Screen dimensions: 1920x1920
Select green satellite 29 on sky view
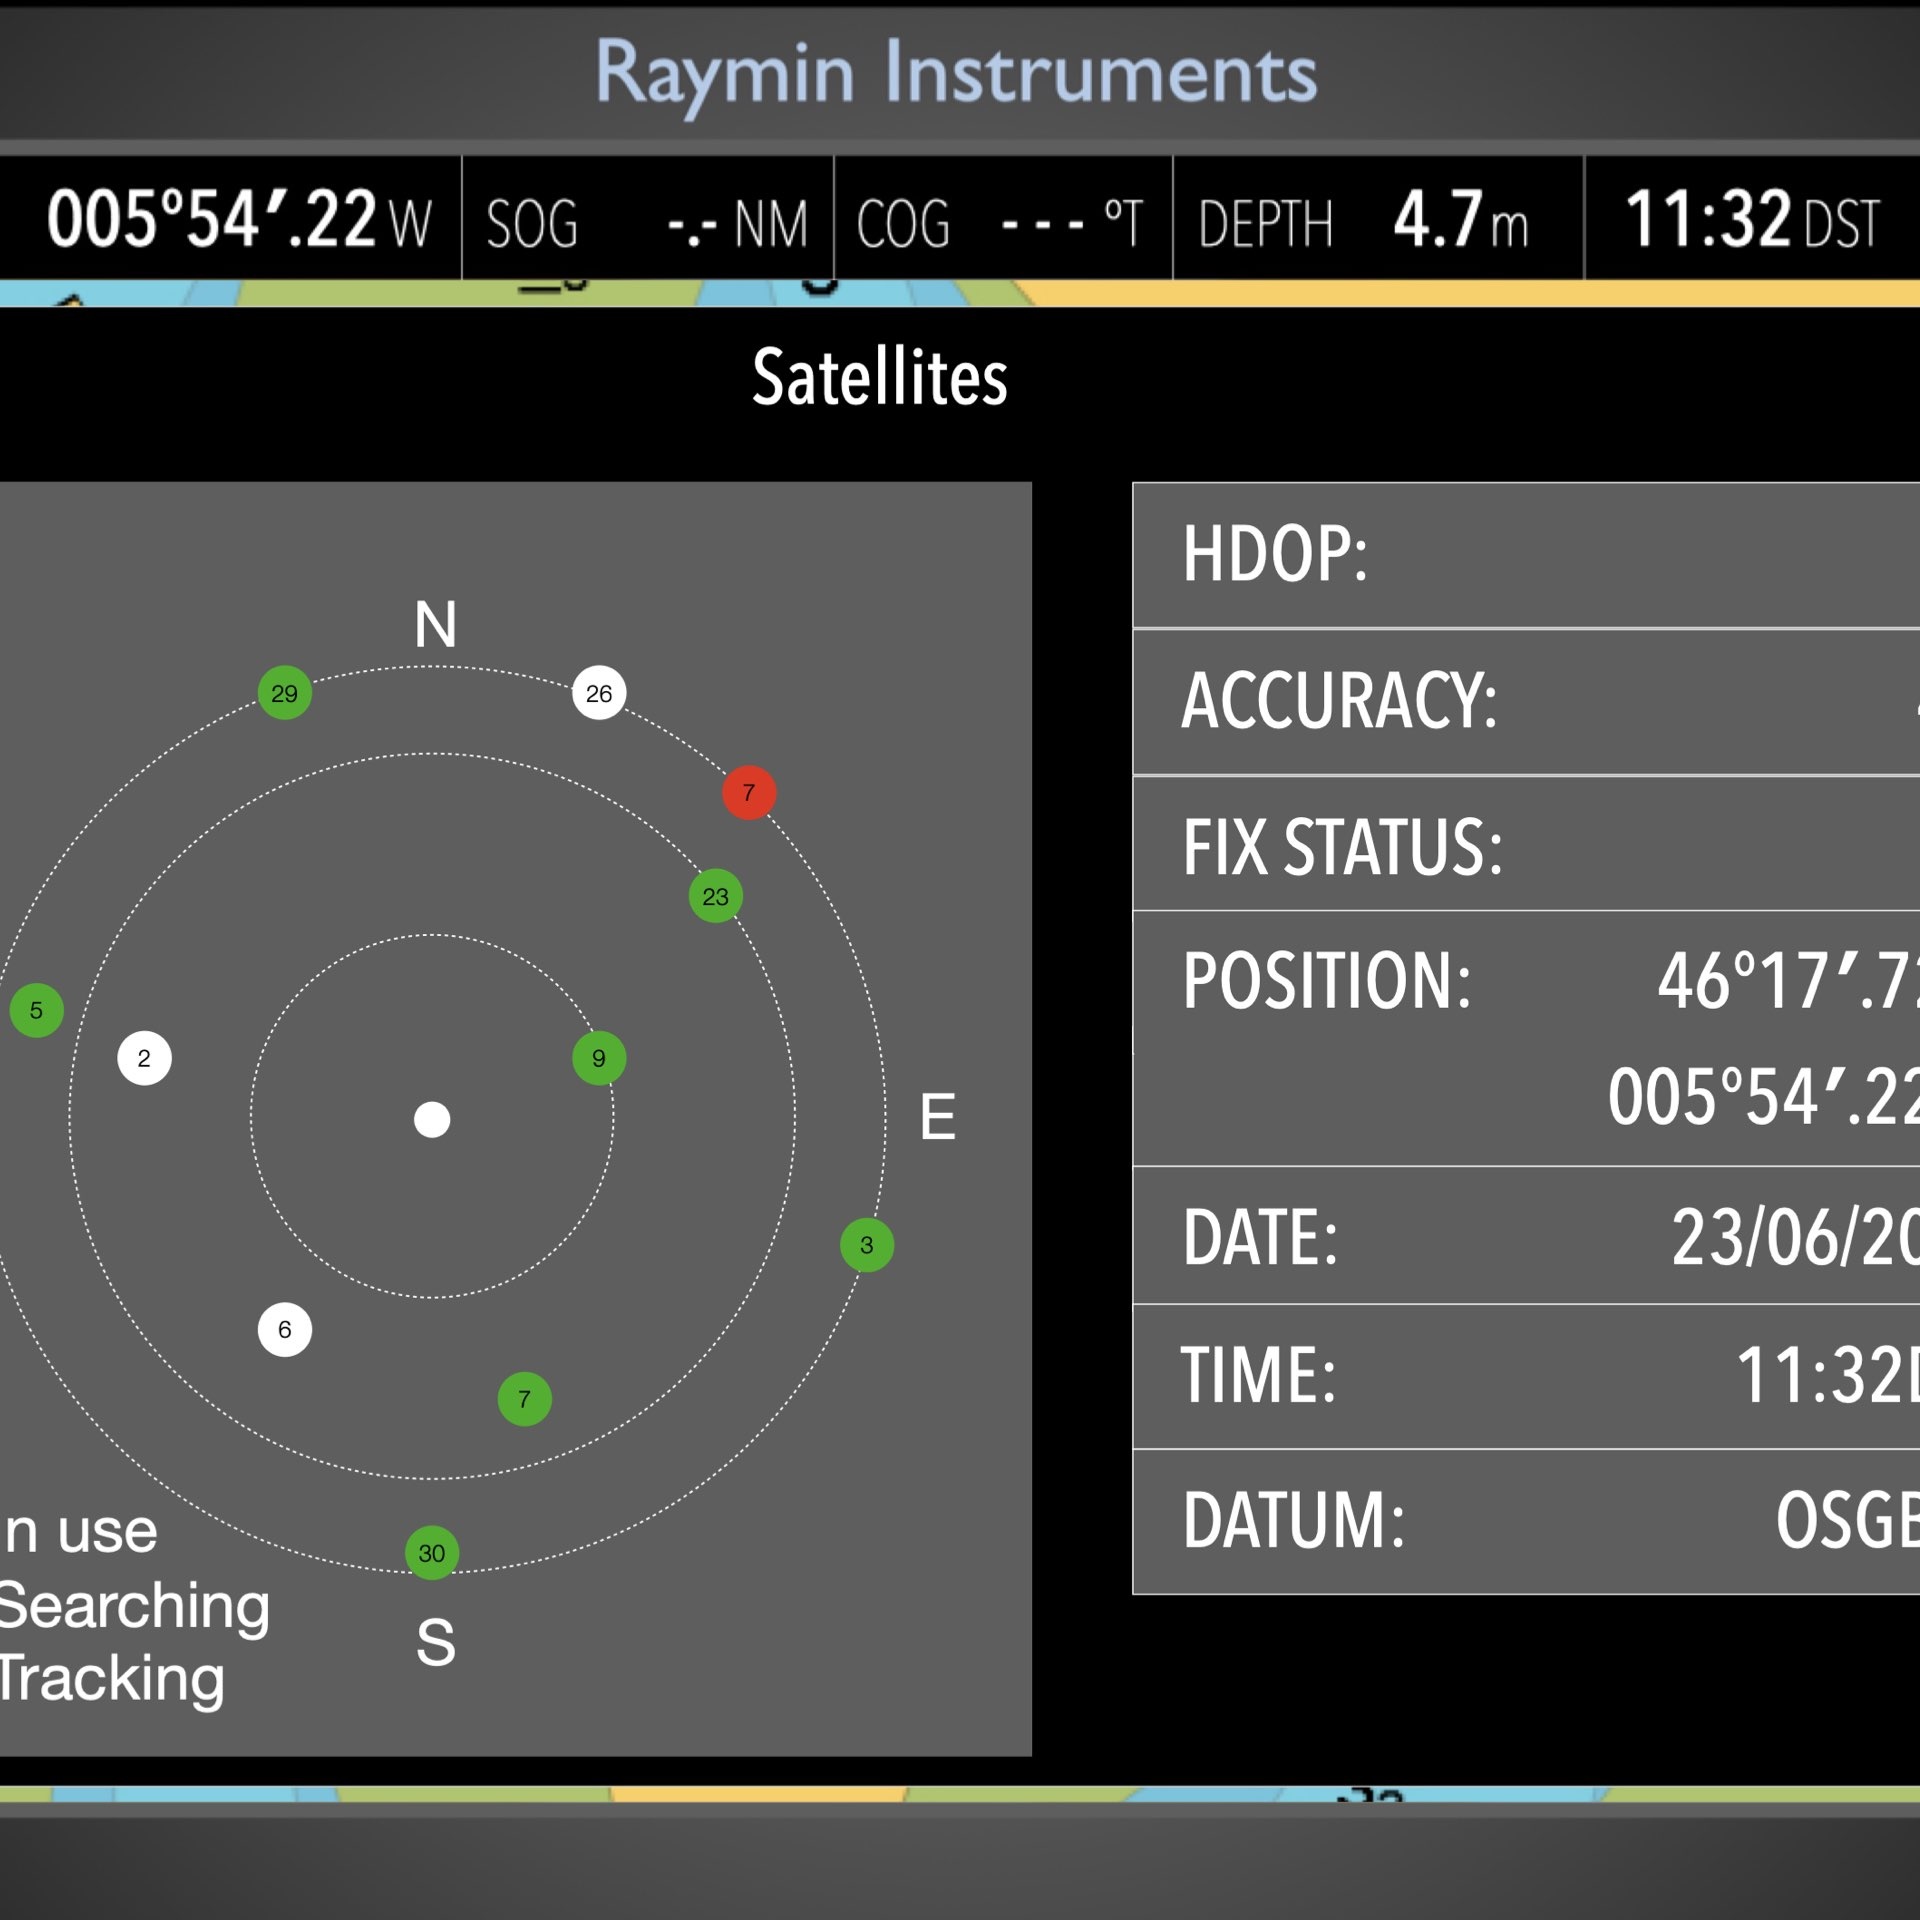tap(285, 693)
